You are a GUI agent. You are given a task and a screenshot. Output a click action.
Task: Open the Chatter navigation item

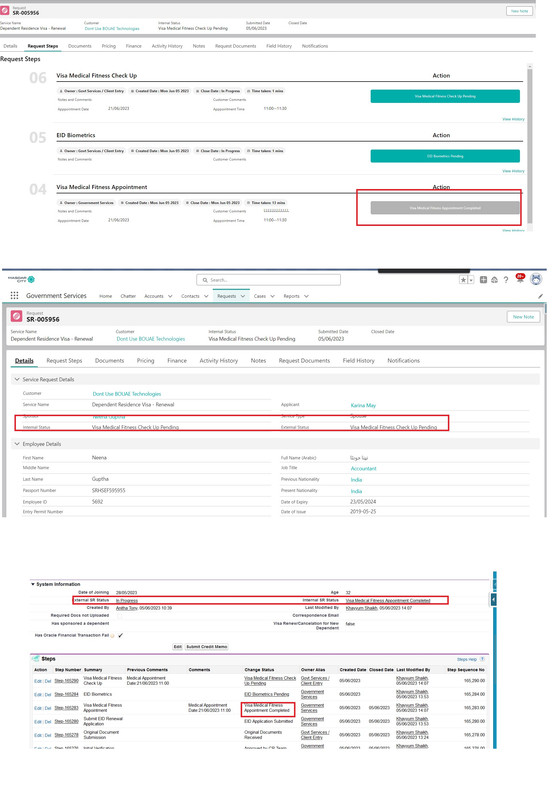tap(128, 296)
